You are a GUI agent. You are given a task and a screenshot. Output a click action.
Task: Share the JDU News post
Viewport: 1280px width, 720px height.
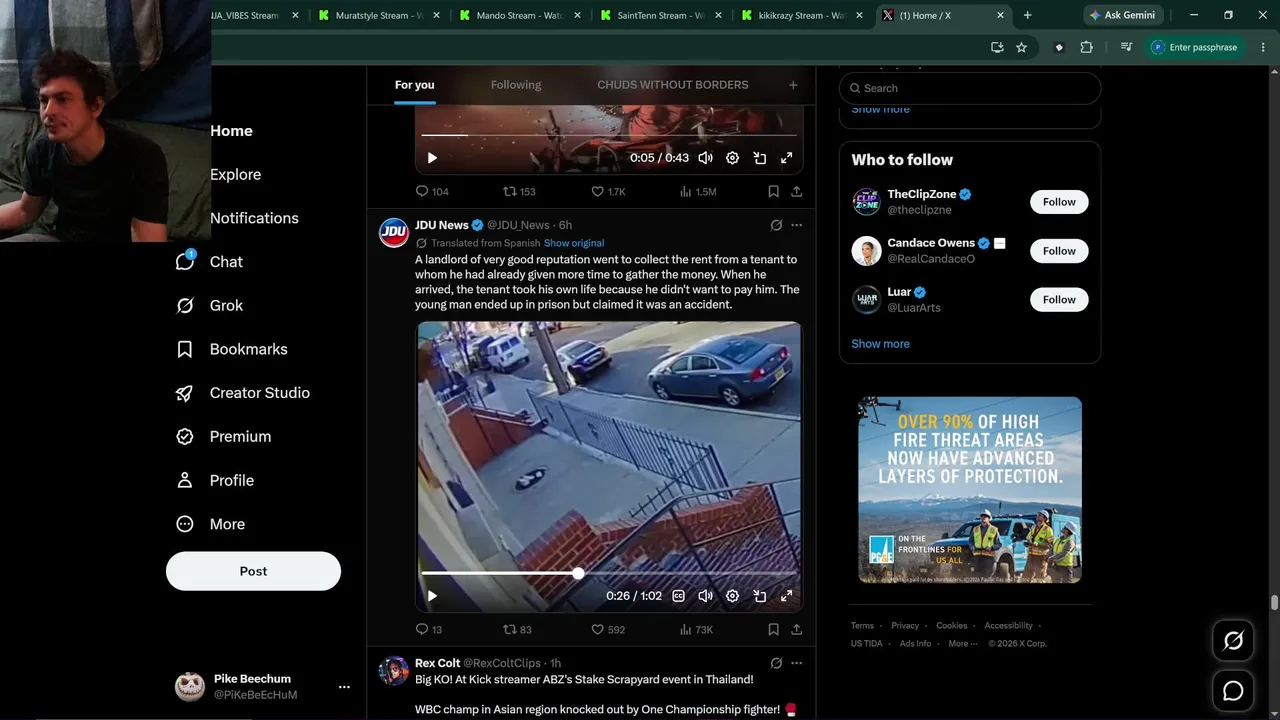coord(796,630)
